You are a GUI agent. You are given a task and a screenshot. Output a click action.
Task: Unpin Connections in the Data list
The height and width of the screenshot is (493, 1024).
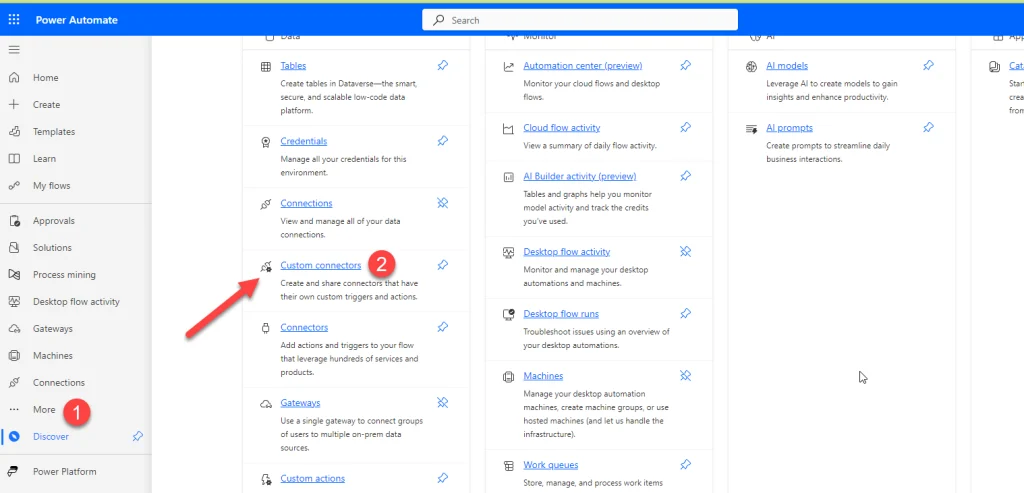443,203
